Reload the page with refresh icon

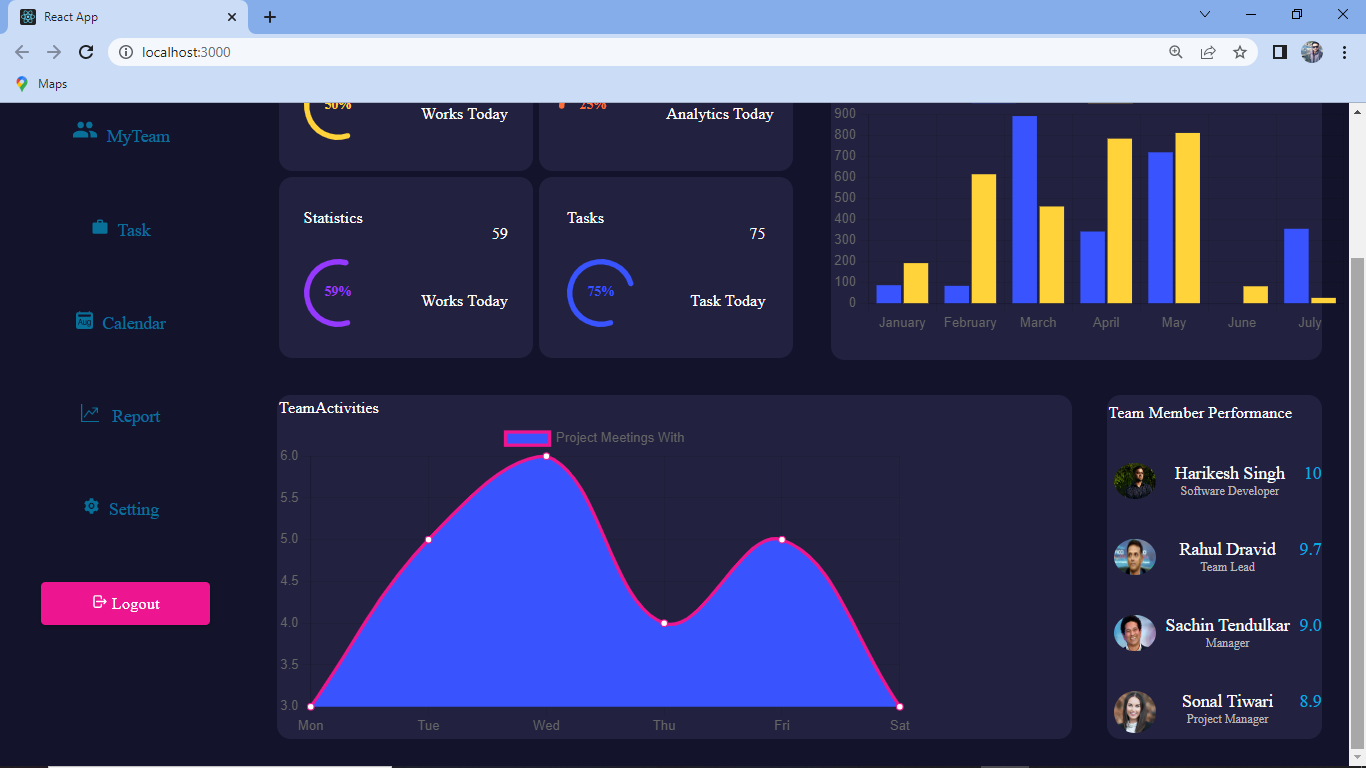(86, 52)
